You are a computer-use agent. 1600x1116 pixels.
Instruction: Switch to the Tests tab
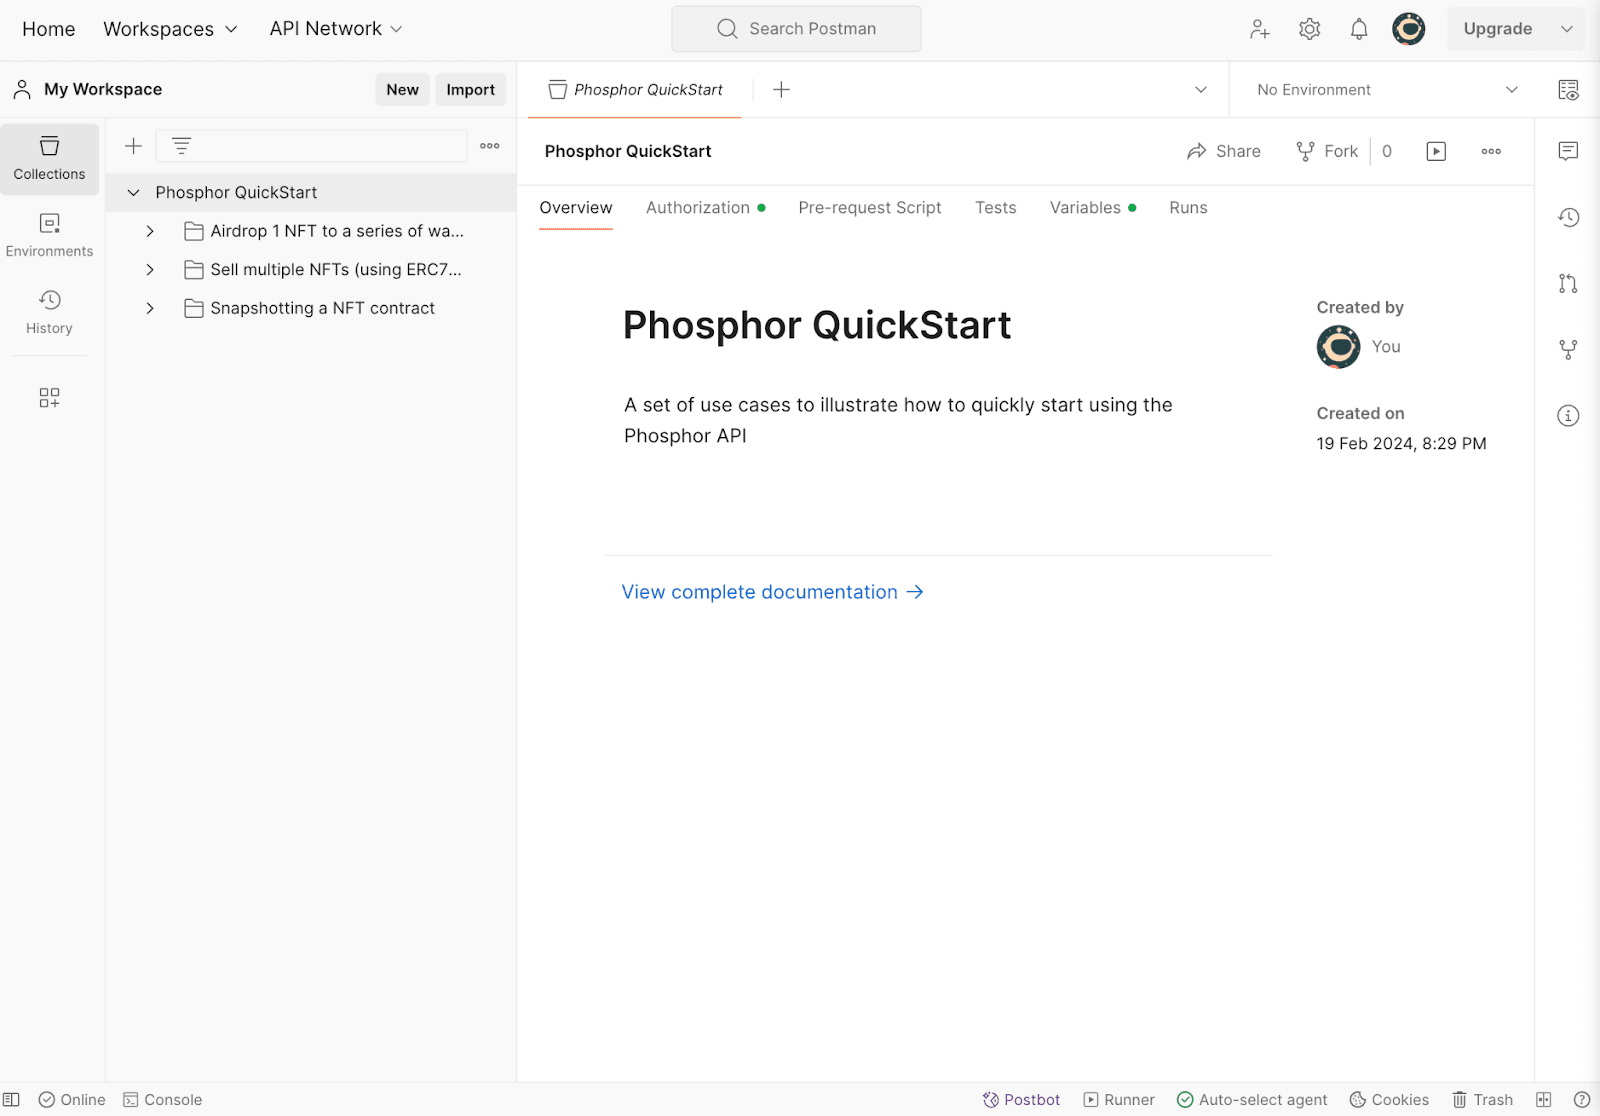996,208
